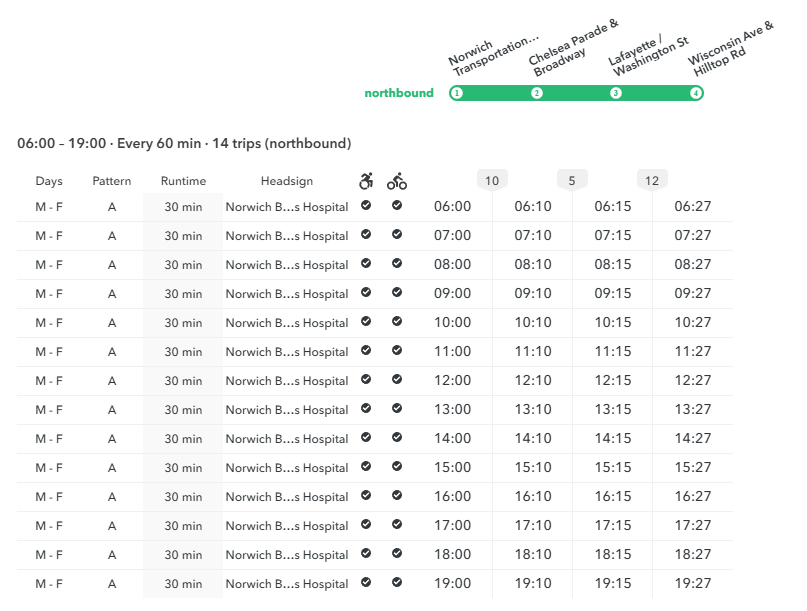Click the 17:27 time cell
Image resolution: width=807 pixels, height=611 pixels.
pos(693,525)
